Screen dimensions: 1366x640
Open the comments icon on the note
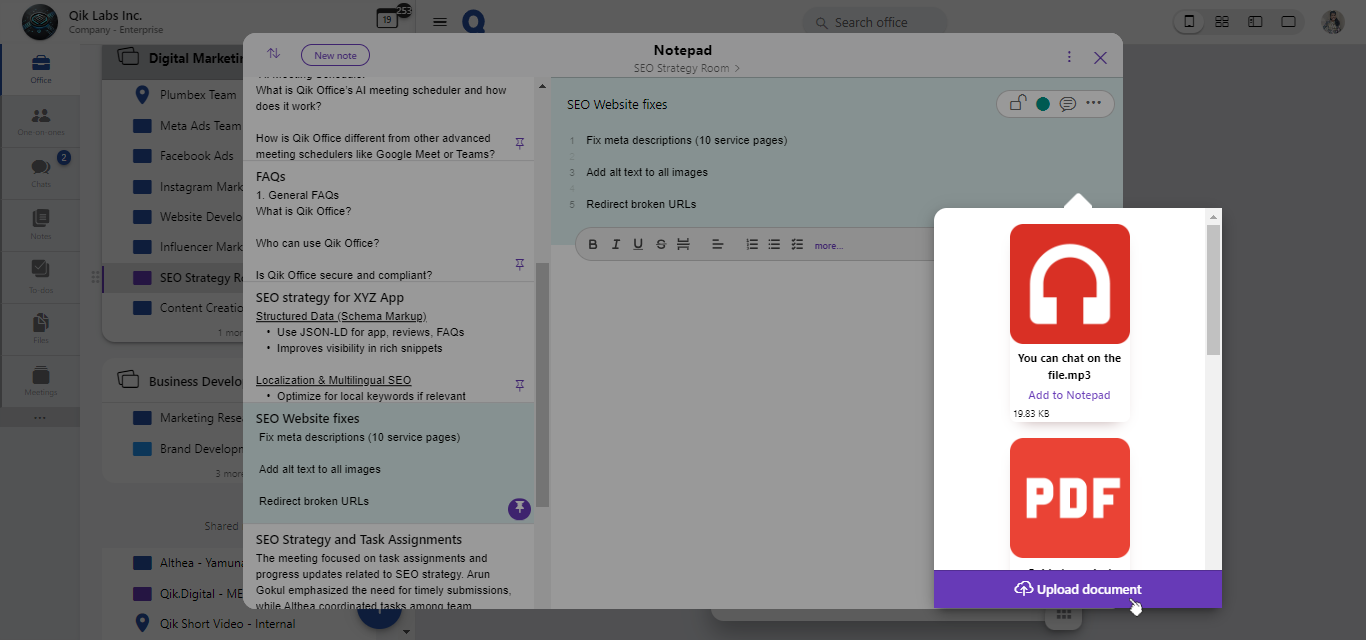coord(1068,104)
